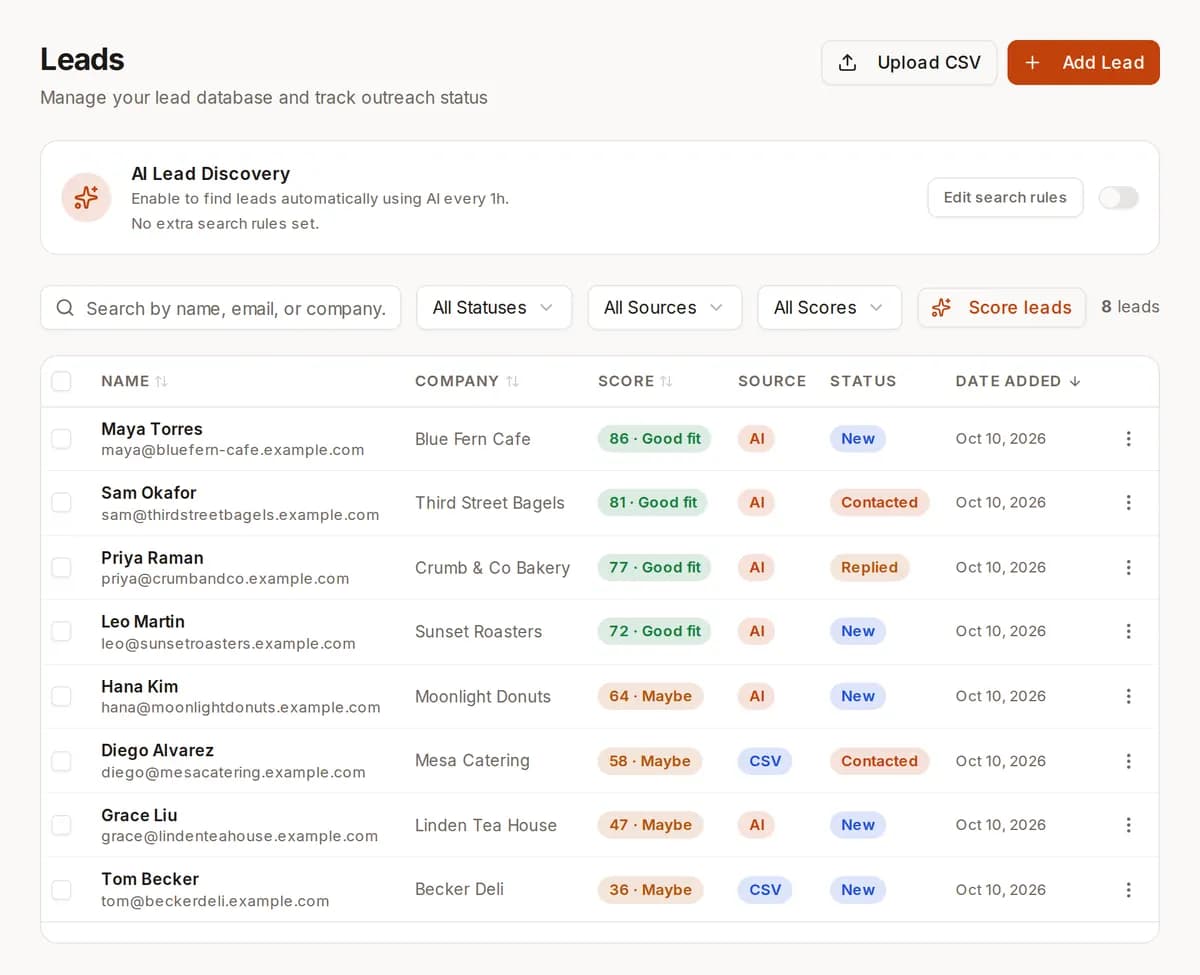This screenshot has width=1200, height=975.
Task: Check the box for Grace Liu
Action: click(61, 825)
